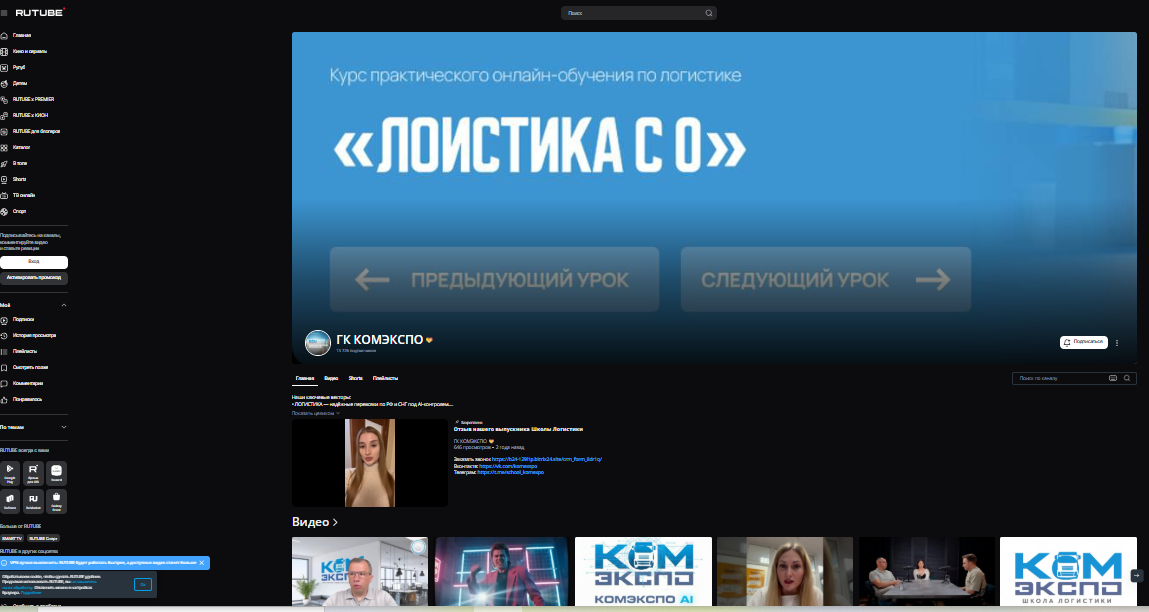
Task: Accept cookies with the Ок button
Action: (143, 584)
